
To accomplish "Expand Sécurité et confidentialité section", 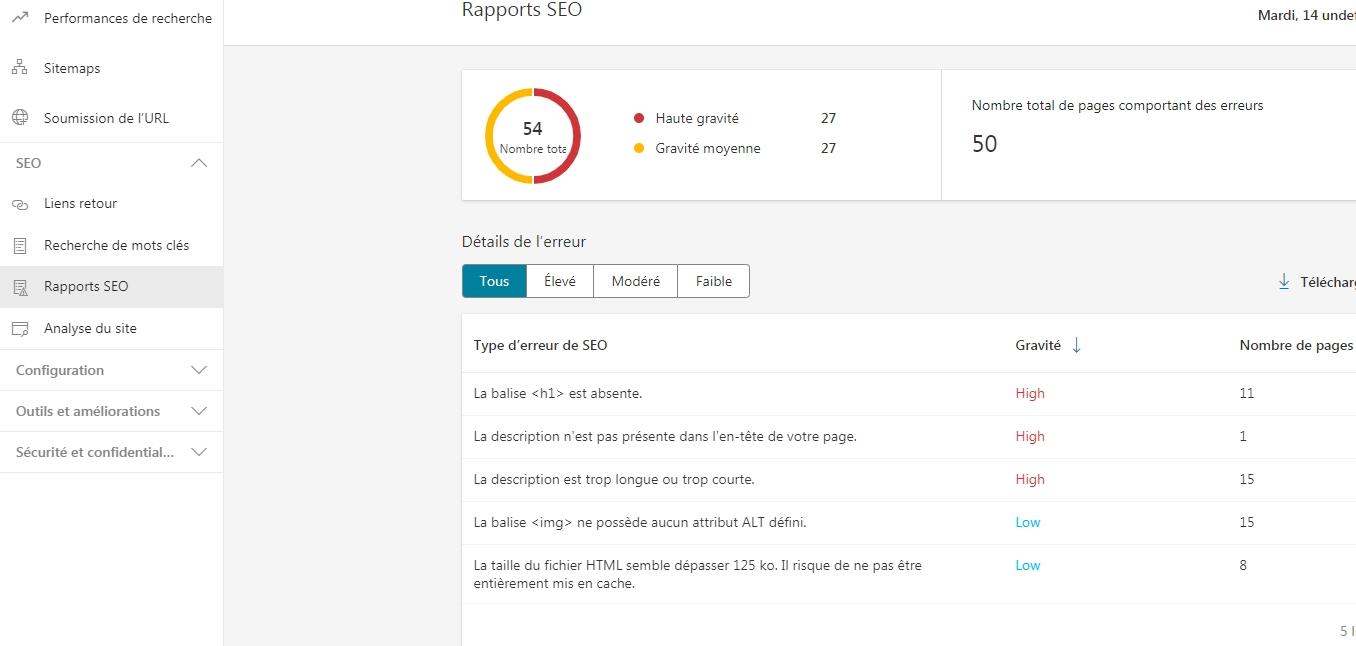I will coord(199,452).
